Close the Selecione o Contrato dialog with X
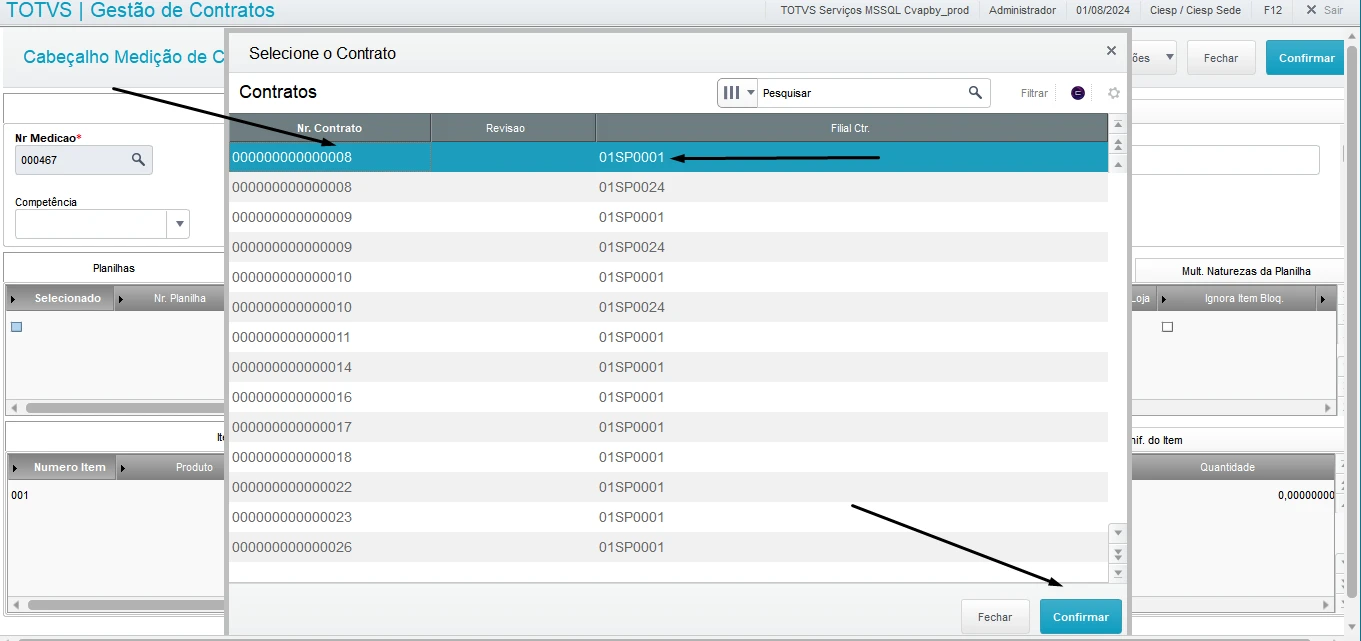The width and height of the screenshot is (1361, 641). coord(1111,51)
